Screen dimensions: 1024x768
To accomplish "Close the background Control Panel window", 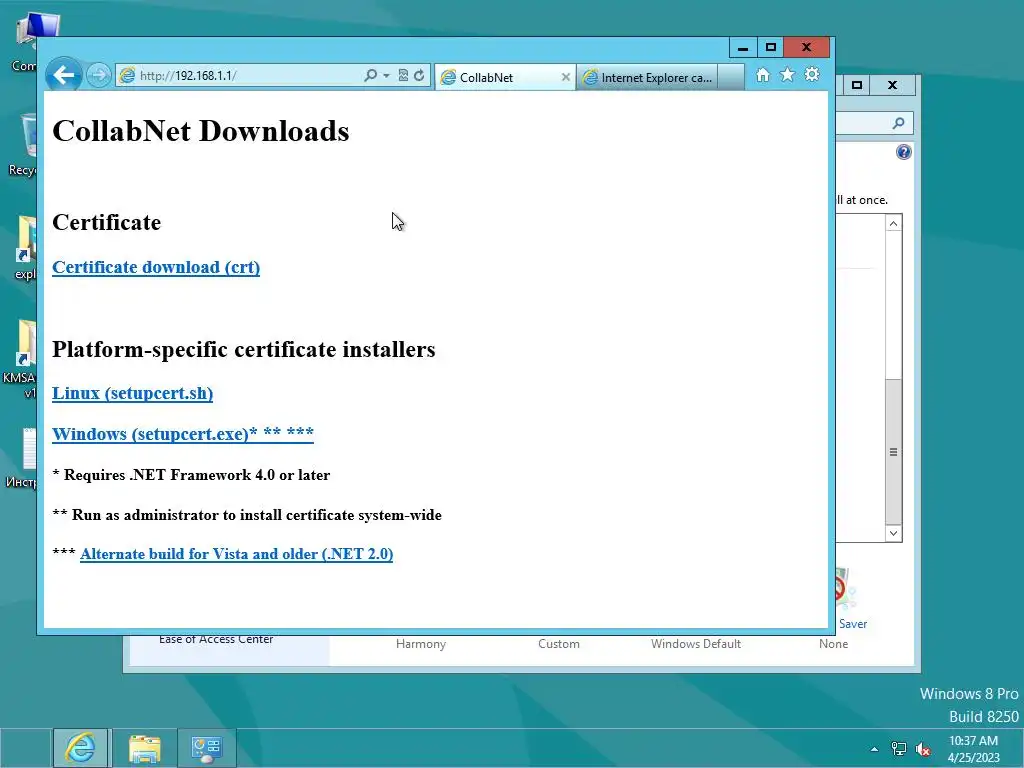I will 893,85.
